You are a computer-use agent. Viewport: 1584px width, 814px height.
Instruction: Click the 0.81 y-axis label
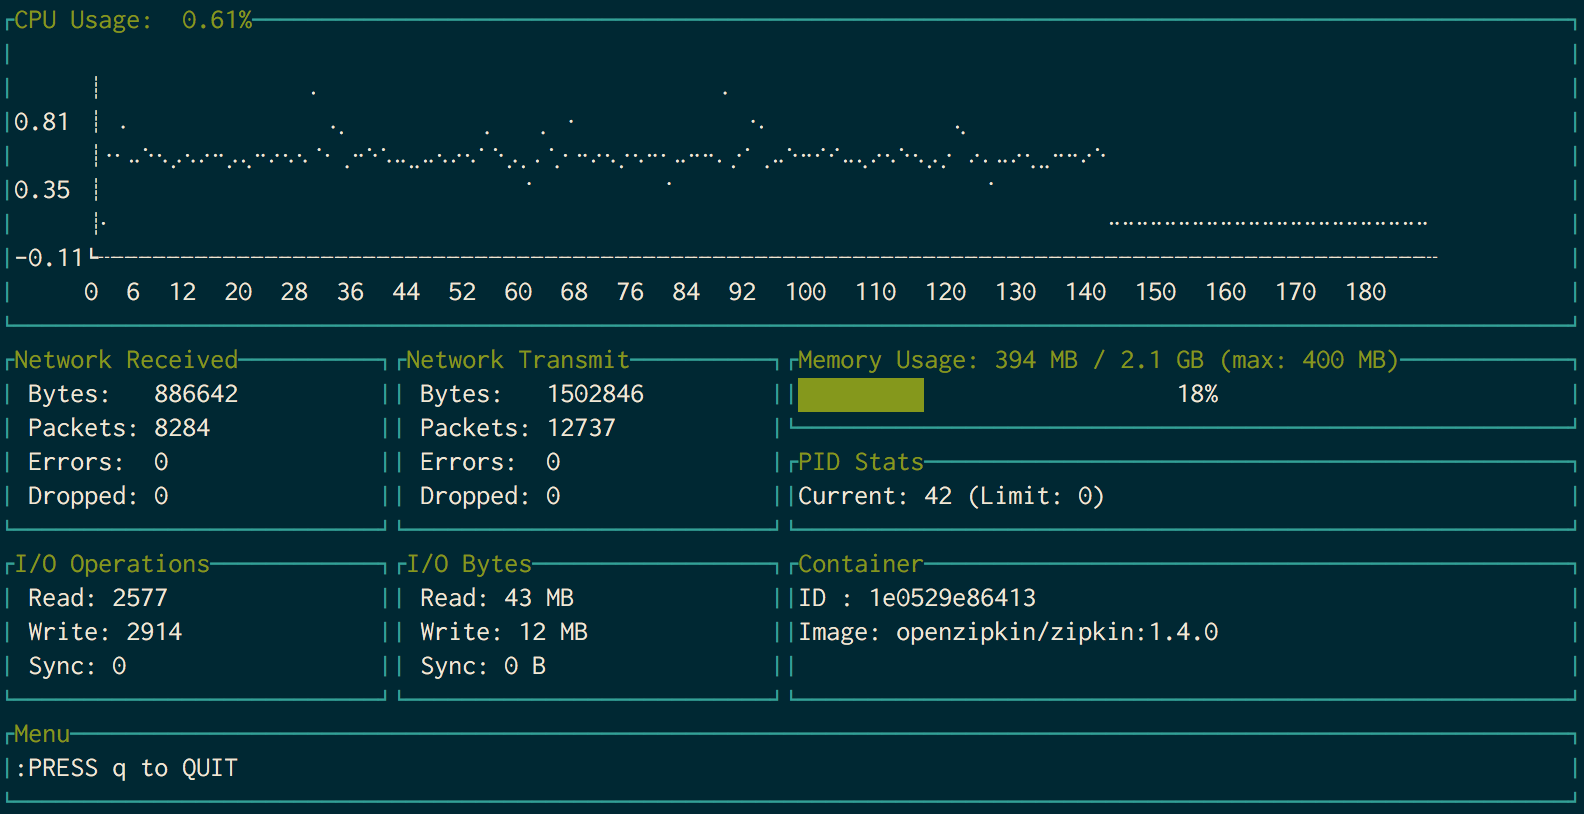pyautogui.click(x=42, y=122)
